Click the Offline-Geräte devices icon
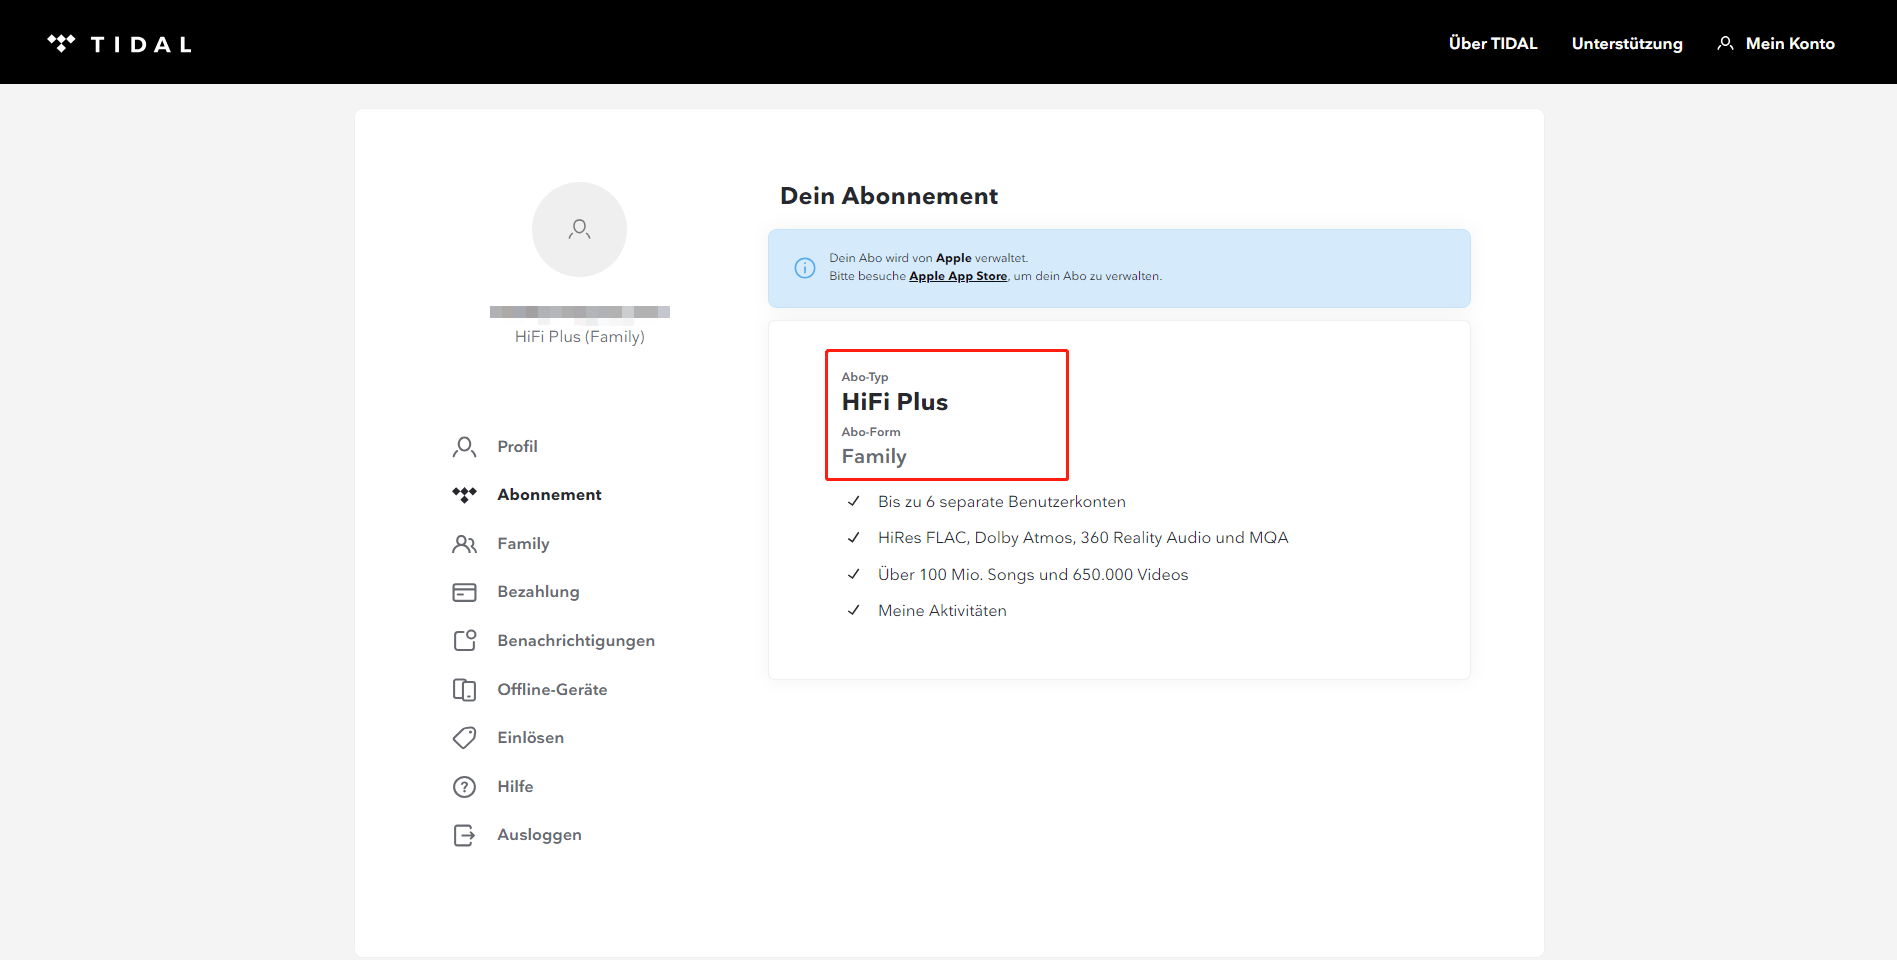 464,689
